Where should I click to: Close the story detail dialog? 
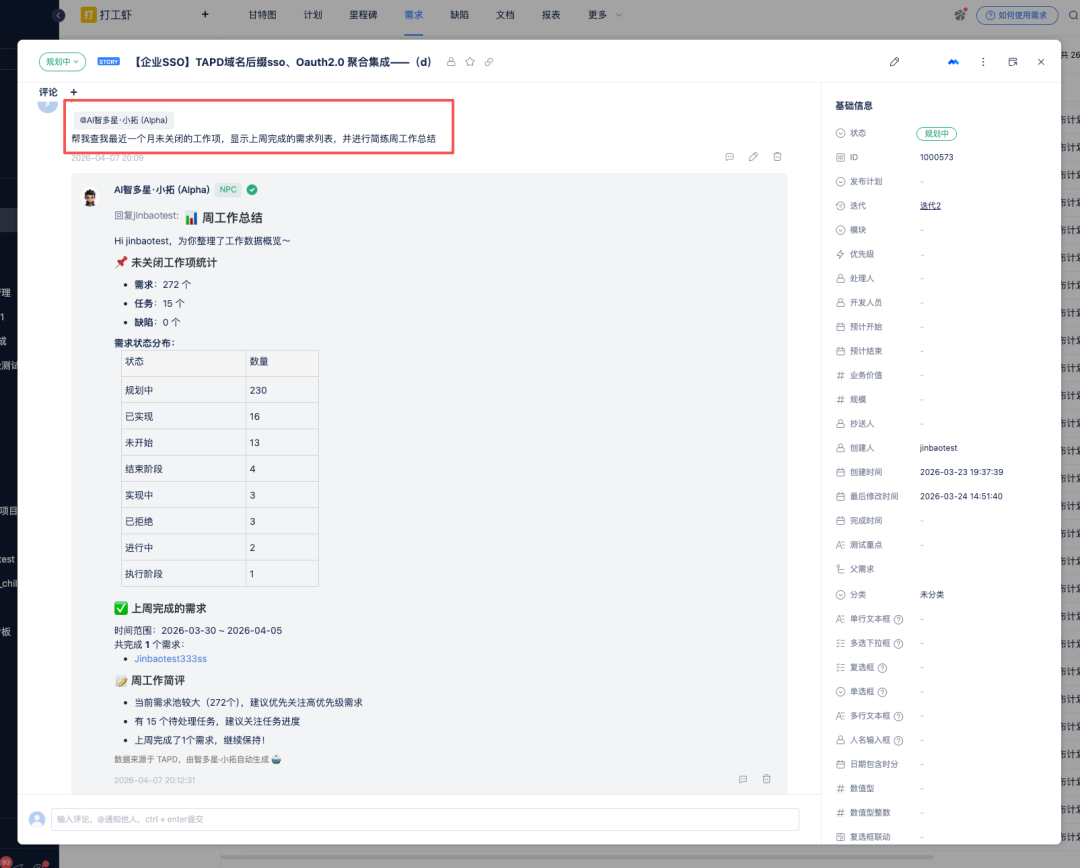click(1041, 62)
